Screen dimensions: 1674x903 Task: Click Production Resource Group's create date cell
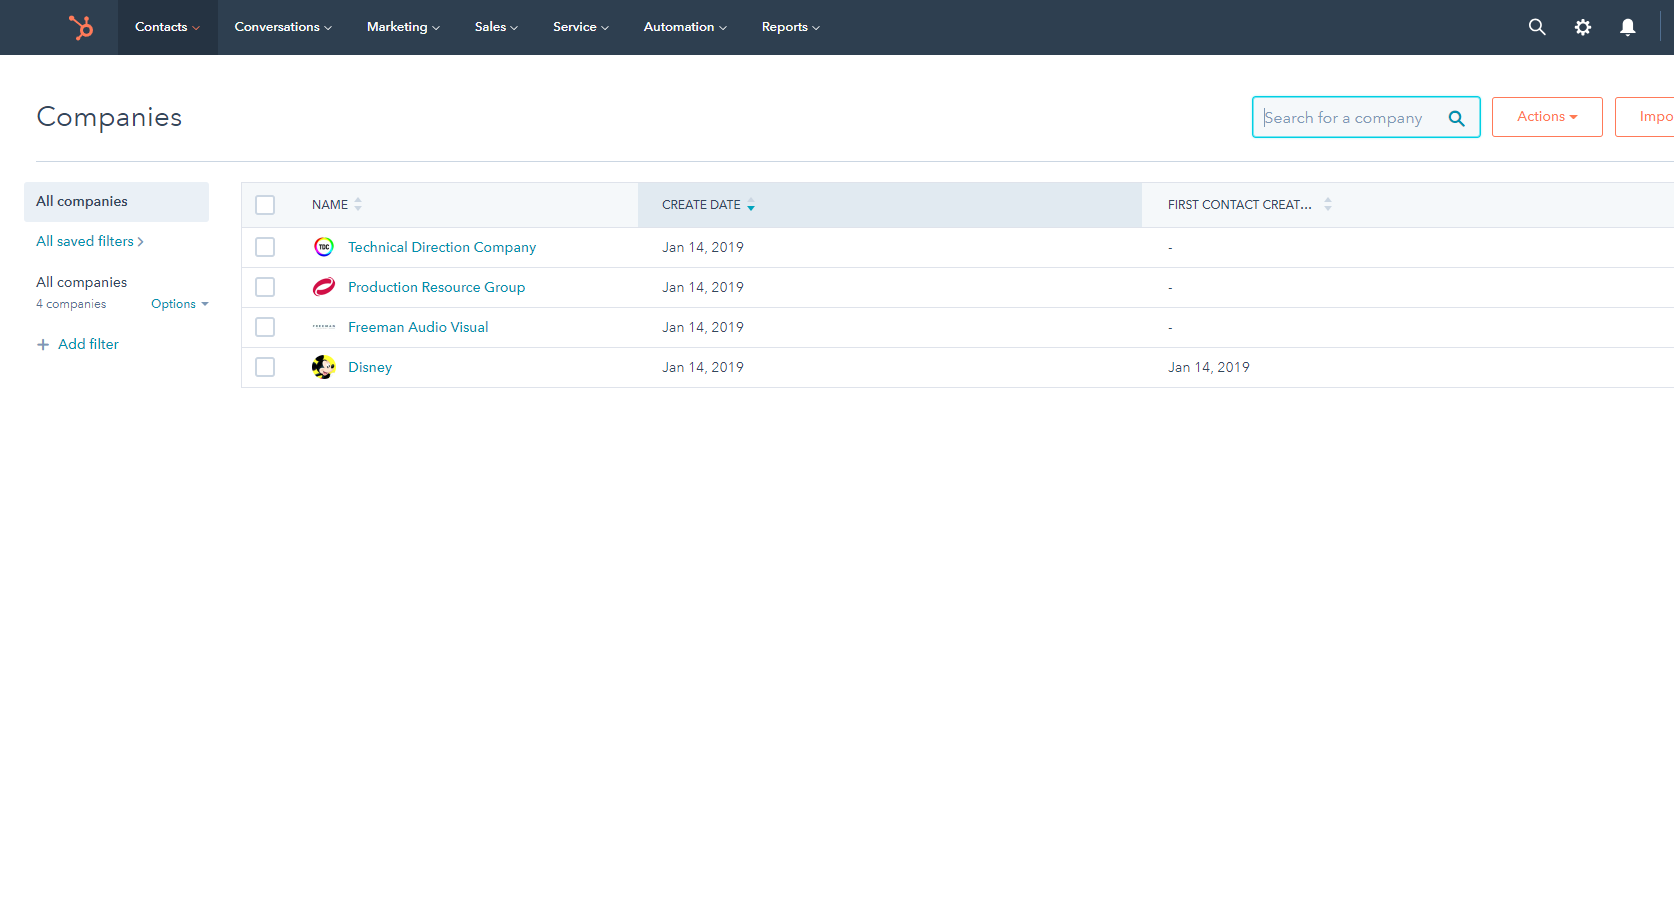tap(703, 287)
